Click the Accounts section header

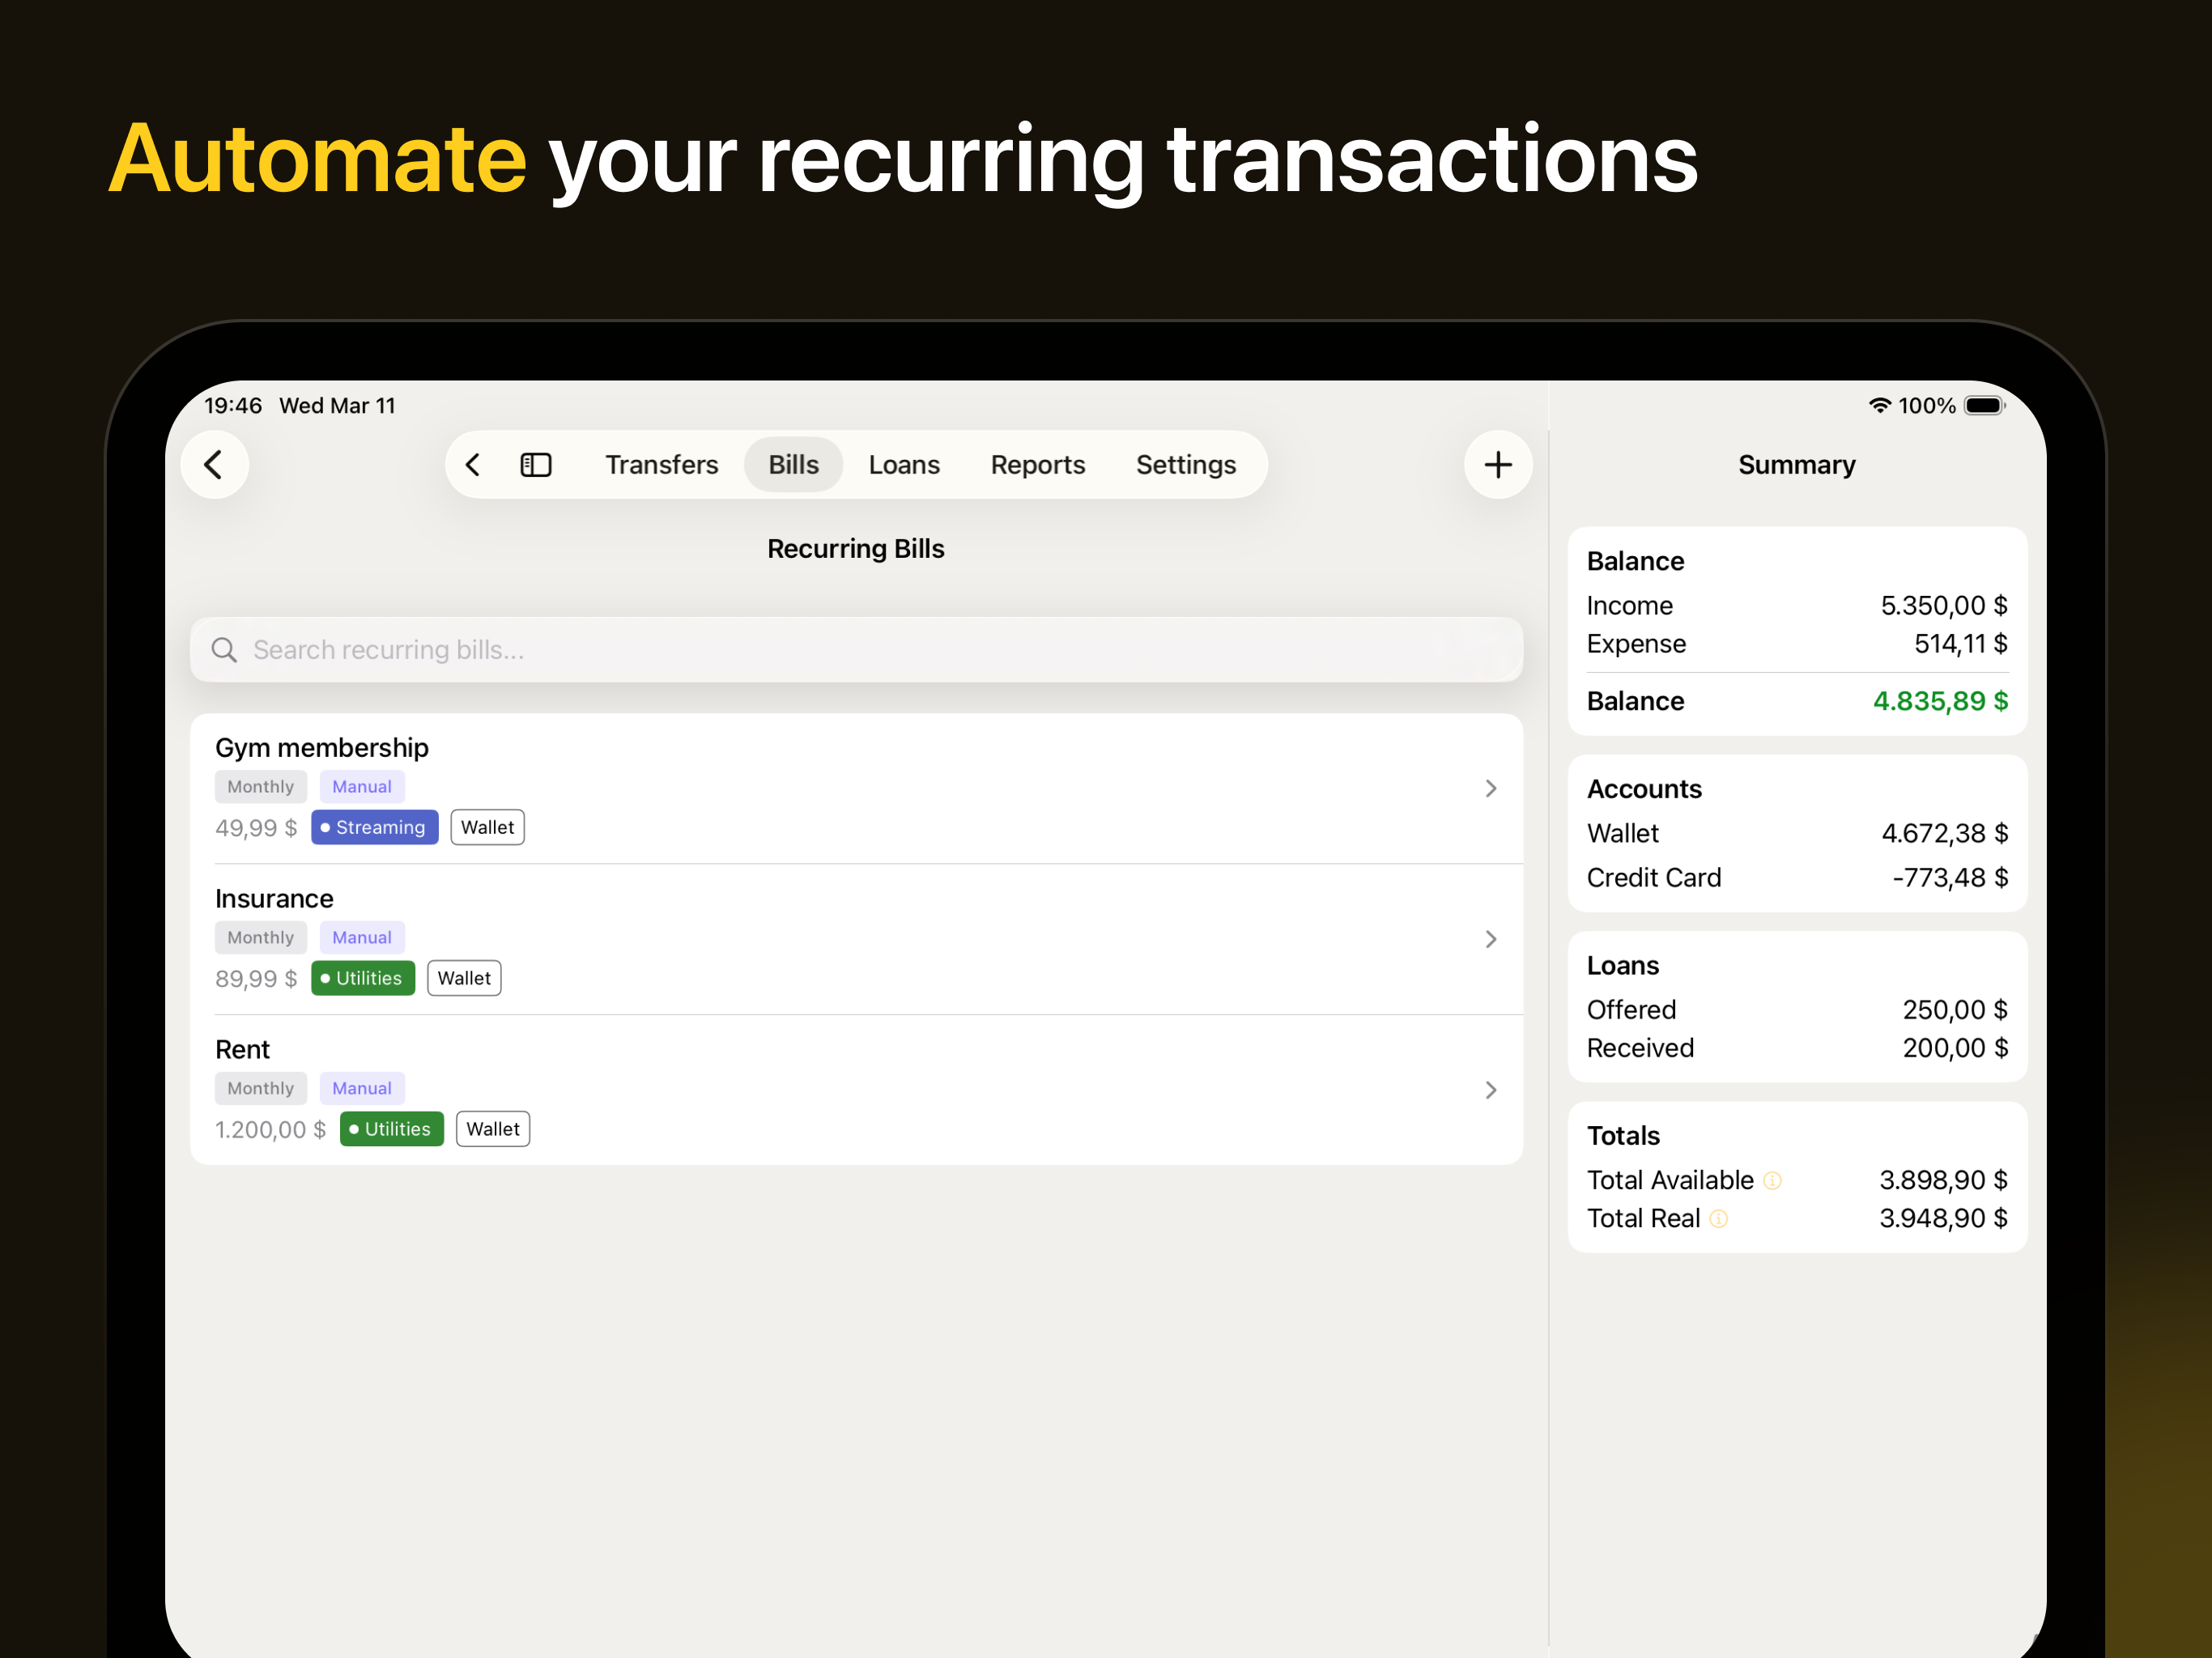[1644, 789]
